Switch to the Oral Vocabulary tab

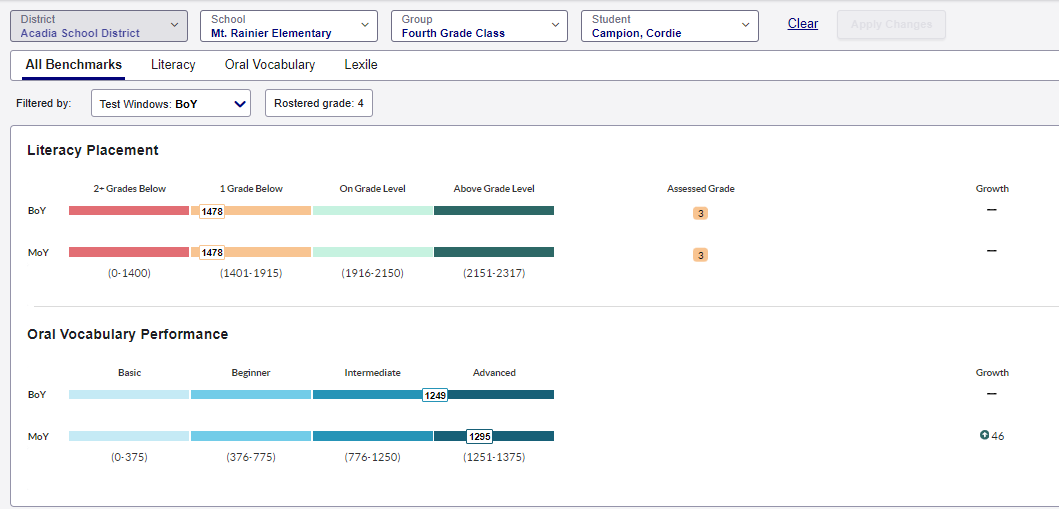click(270, 65)
